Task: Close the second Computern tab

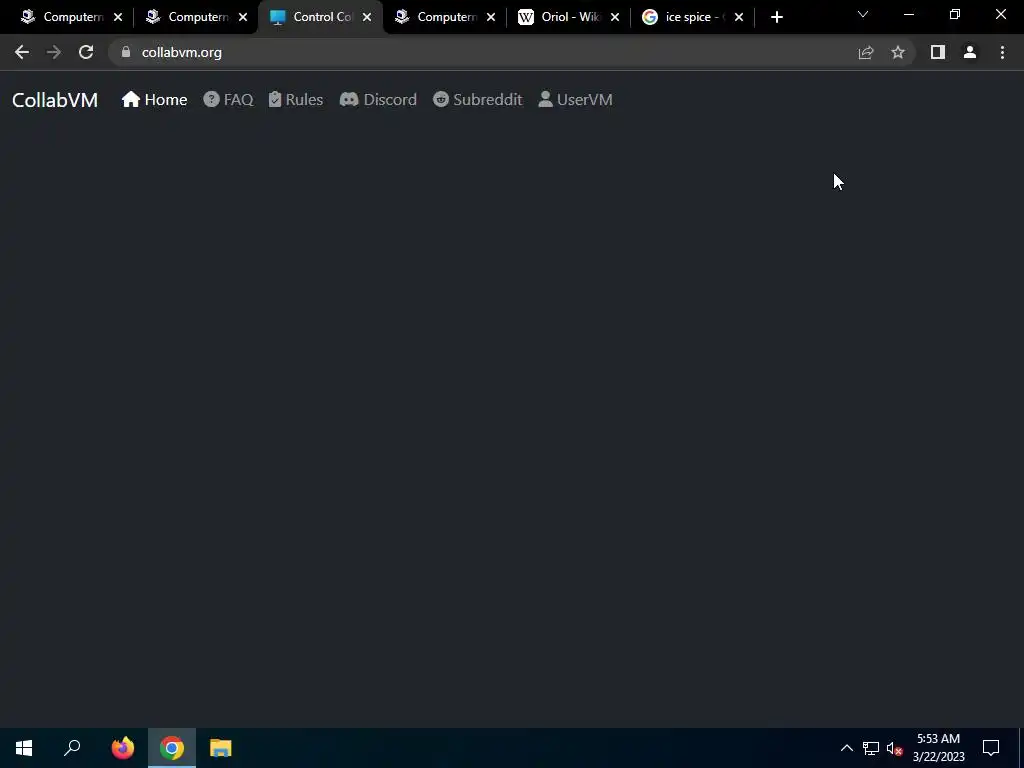Action: [243, 18]
